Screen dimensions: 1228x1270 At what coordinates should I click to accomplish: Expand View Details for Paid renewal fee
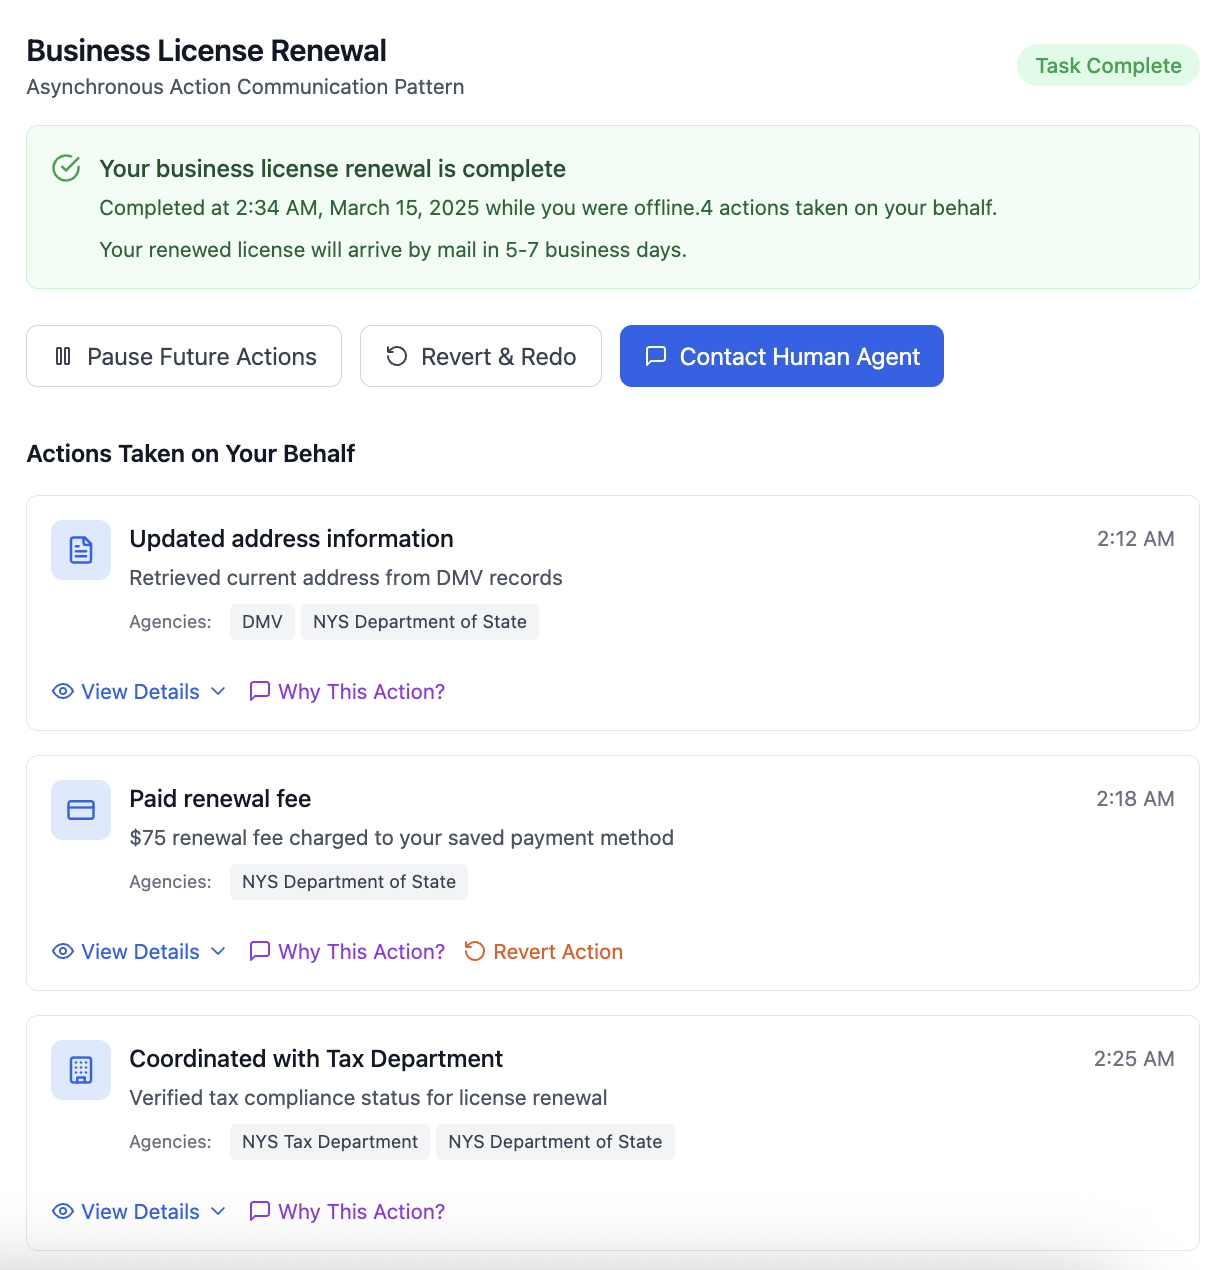(139, 951)
